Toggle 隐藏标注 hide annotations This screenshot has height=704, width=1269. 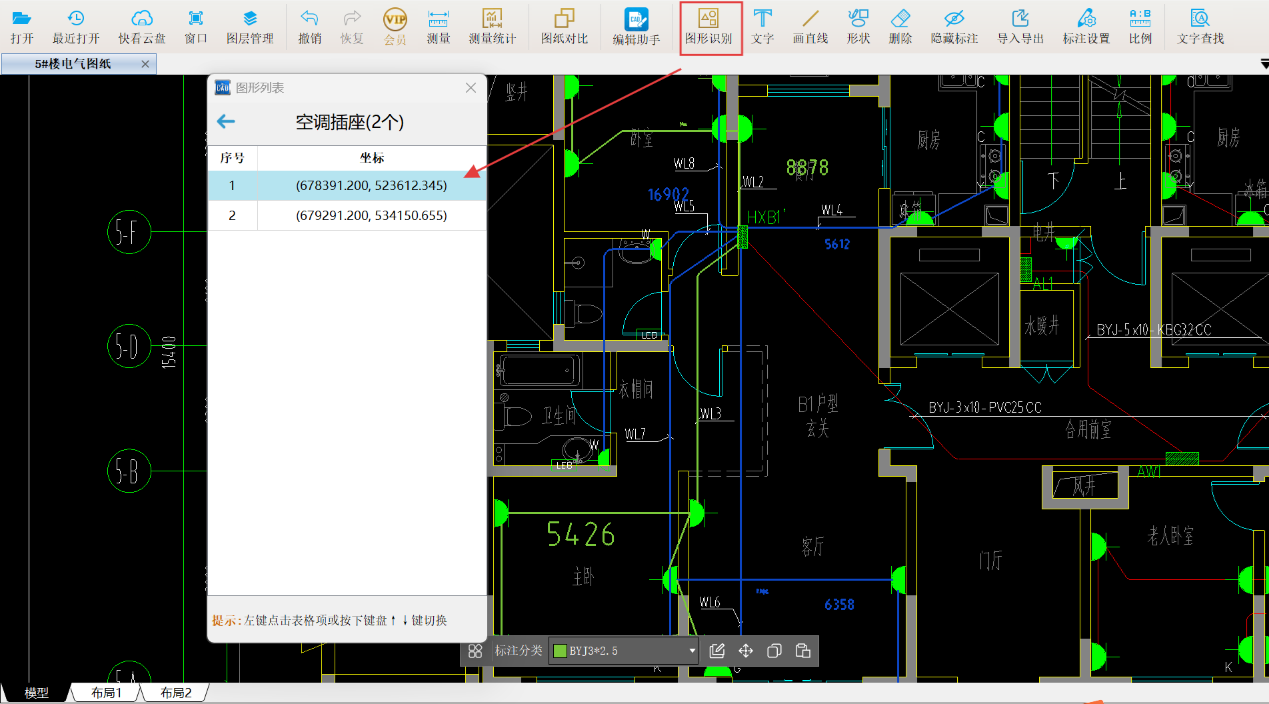(954, 26)
